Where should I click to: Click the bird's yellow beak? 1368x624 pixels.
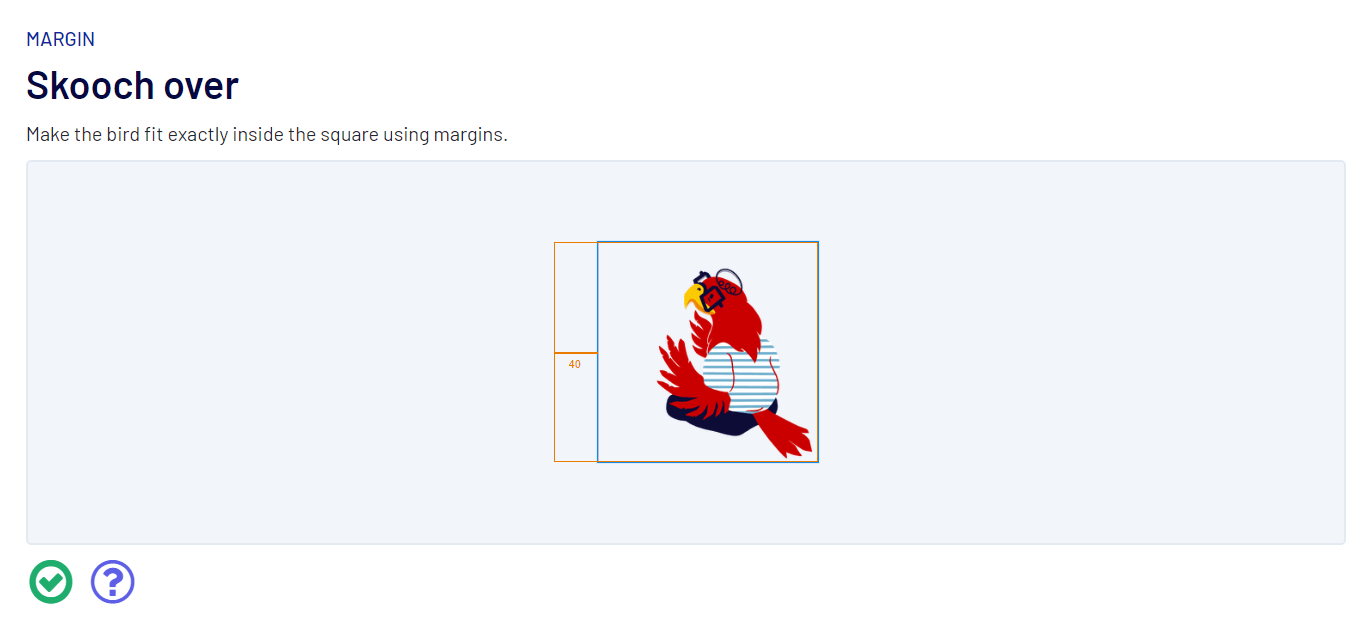[x=692, y=296]
